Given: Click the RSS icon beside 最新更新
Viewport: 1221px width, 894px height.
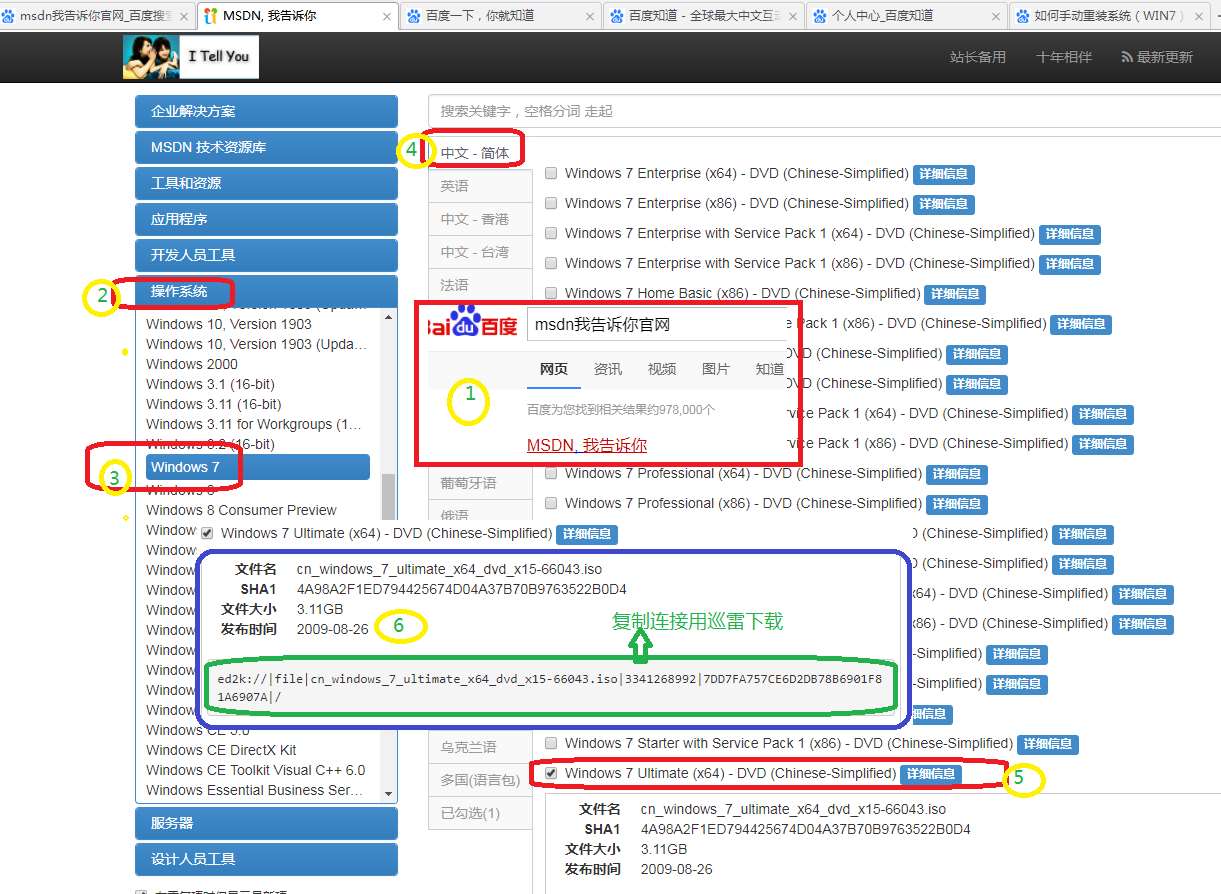Looking at the screenshot, I should [x=1128, y=58].
